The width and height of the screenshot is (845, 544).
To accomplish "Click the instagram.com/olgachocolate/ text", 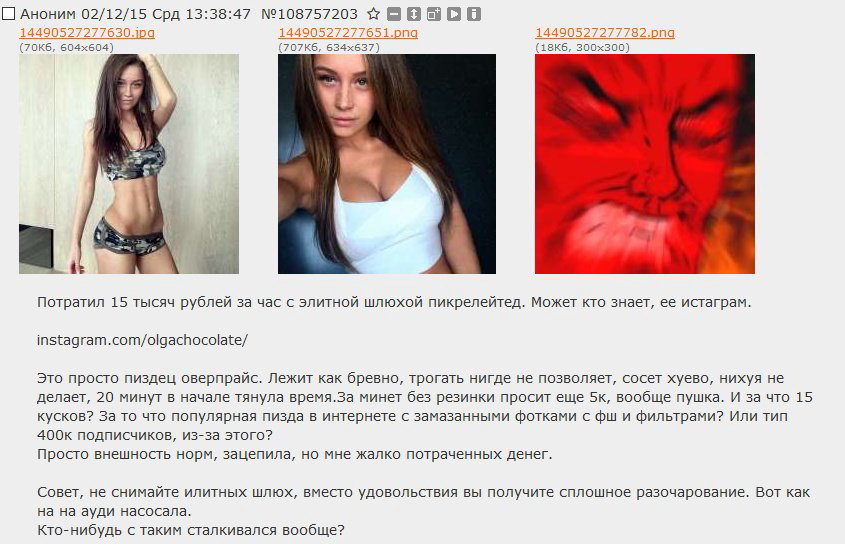I will click(x=142, y=340).
